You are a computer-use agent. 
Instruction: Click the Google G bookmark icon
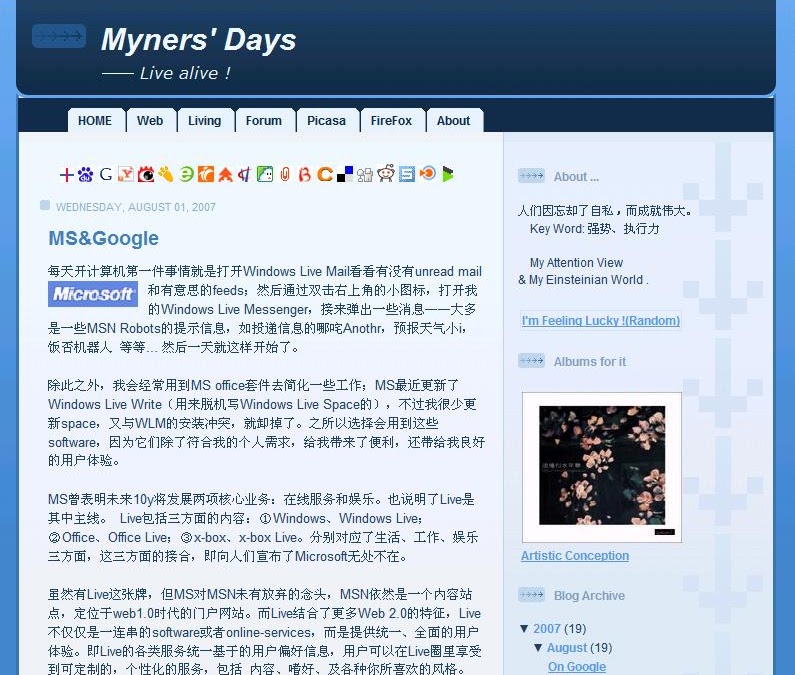point(106,174)
